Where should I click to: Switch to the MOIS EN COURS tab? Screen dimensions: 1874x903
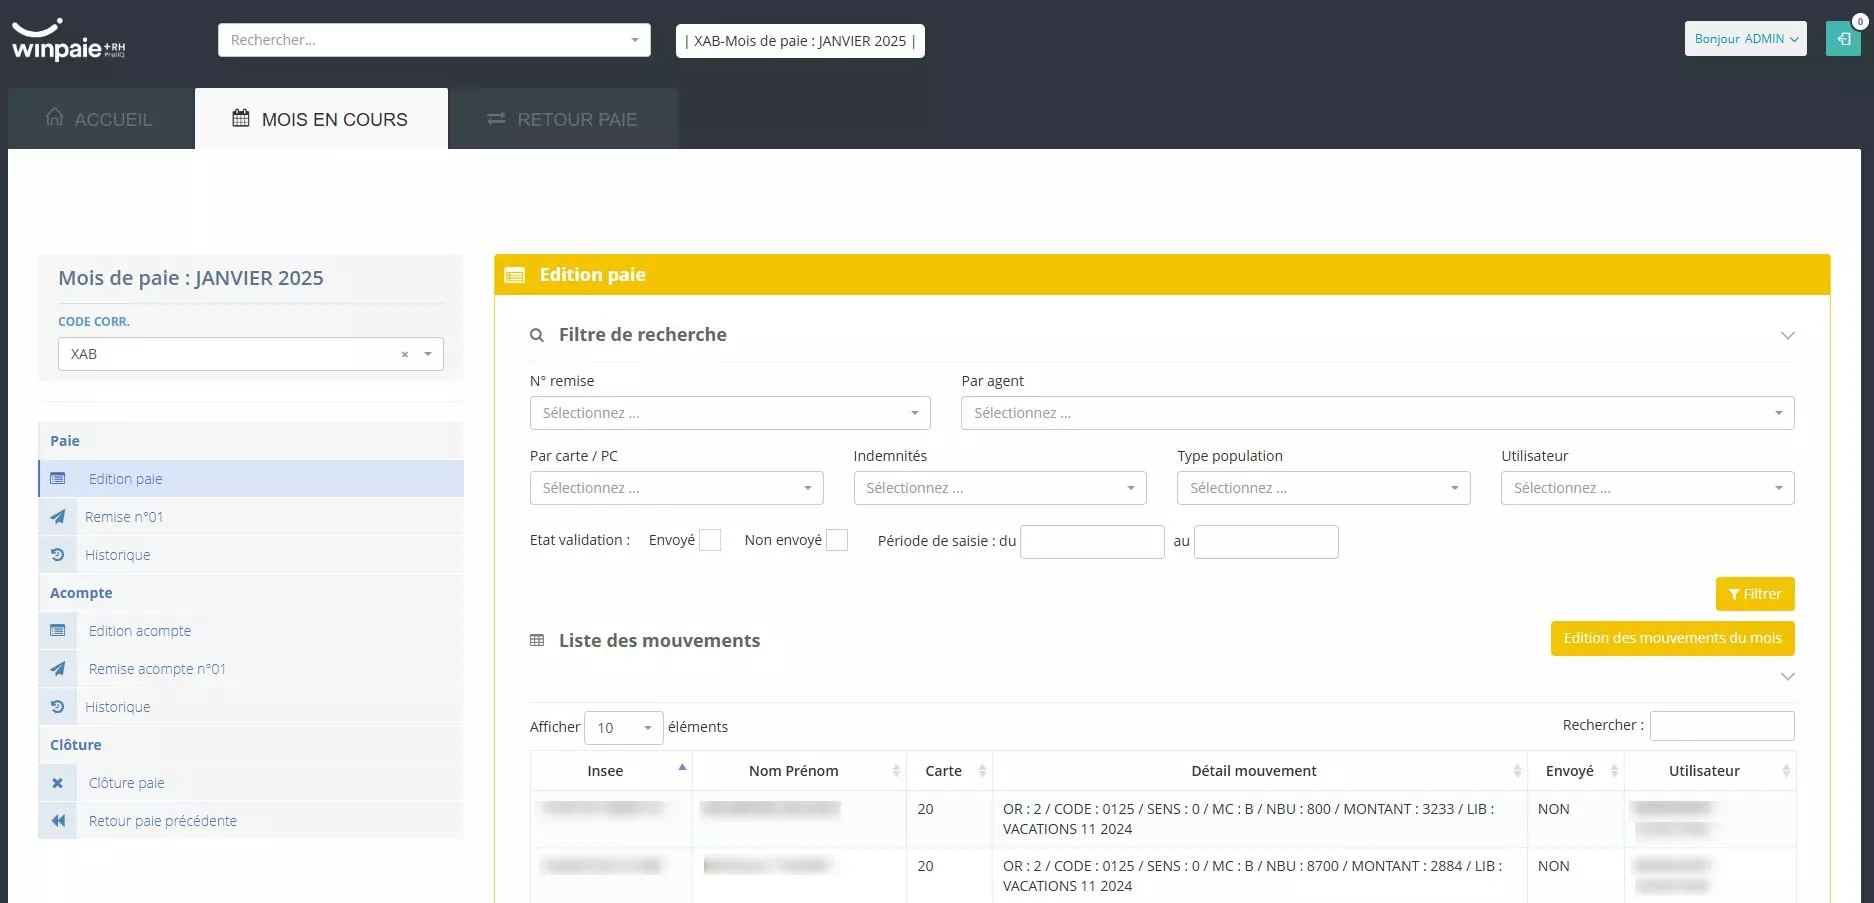pyautogui.click(x=321, y=119)
